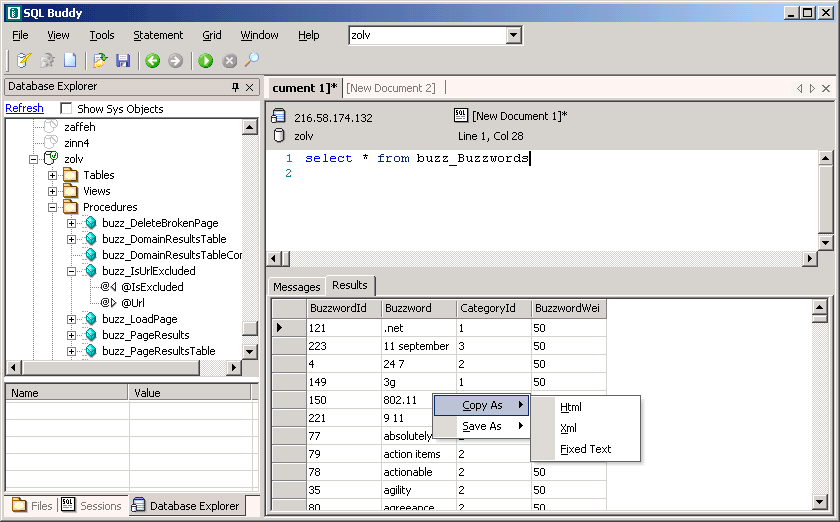Viewport: 840px width, 522px height.
Task: Switch to the Messages tab
Action: tap(297, 287)
